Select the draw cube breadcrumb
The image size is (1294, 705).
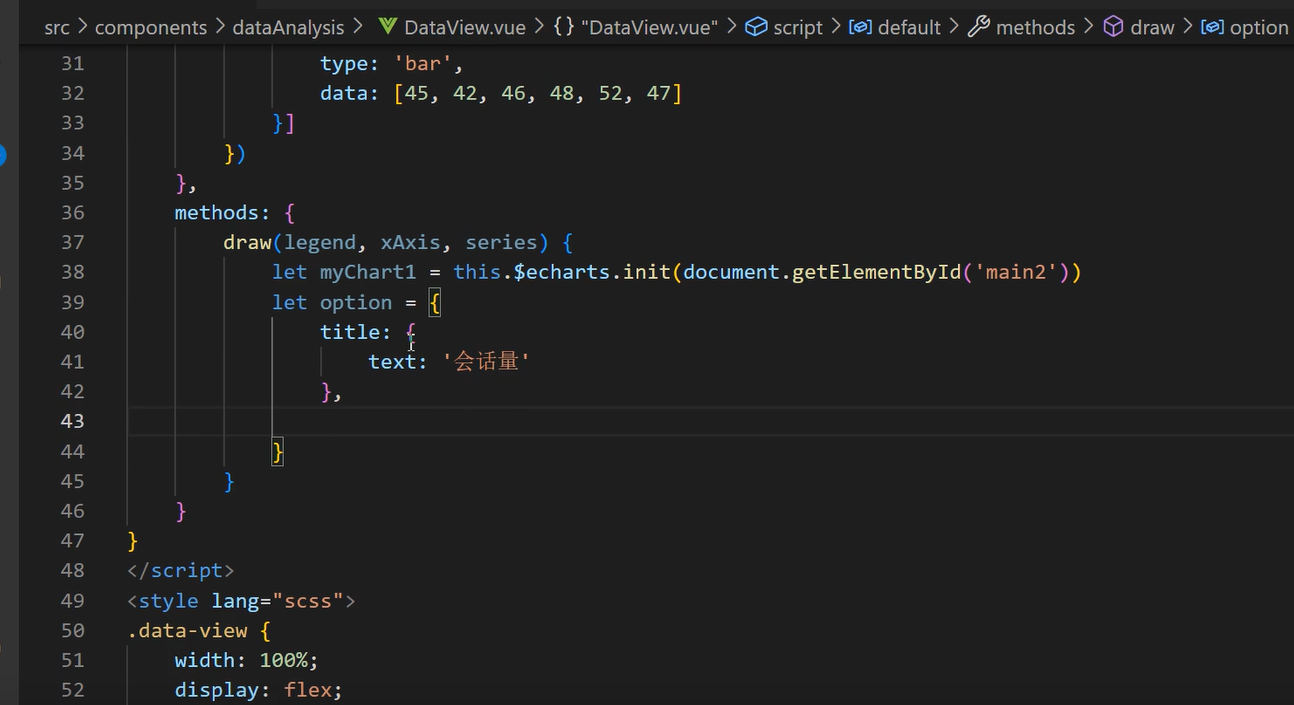click(x=1138, y=27)
